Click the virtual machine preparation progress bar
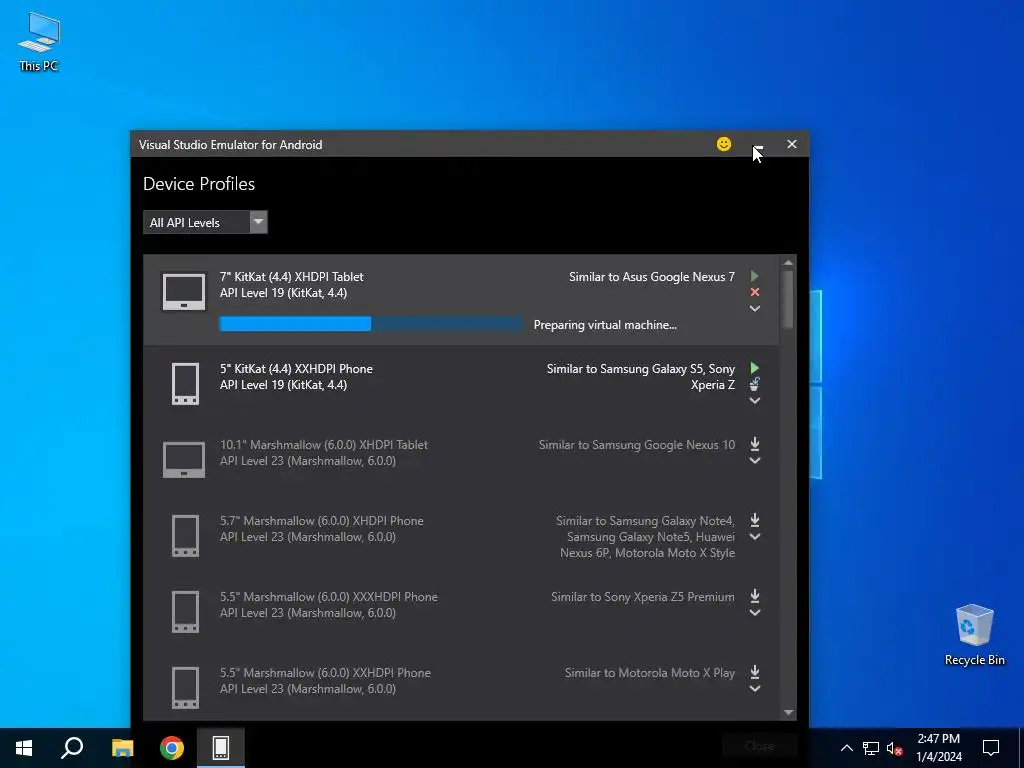The width and height of the screenshot is (1024, 768). tap(371, 324)
